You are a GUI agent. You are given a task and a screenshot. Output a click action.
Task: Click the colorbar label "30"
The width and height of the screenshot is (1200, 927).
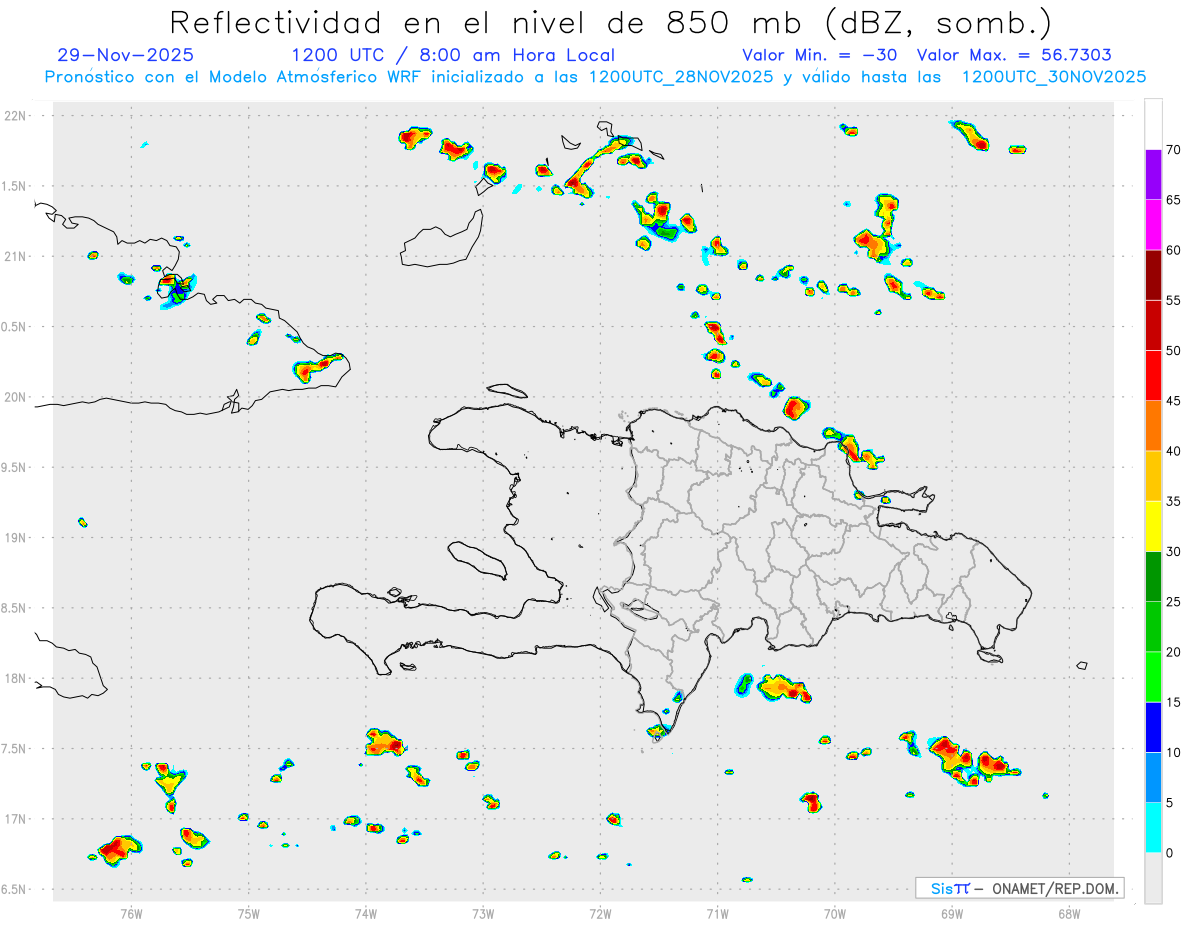click(x=1174, y=552)
